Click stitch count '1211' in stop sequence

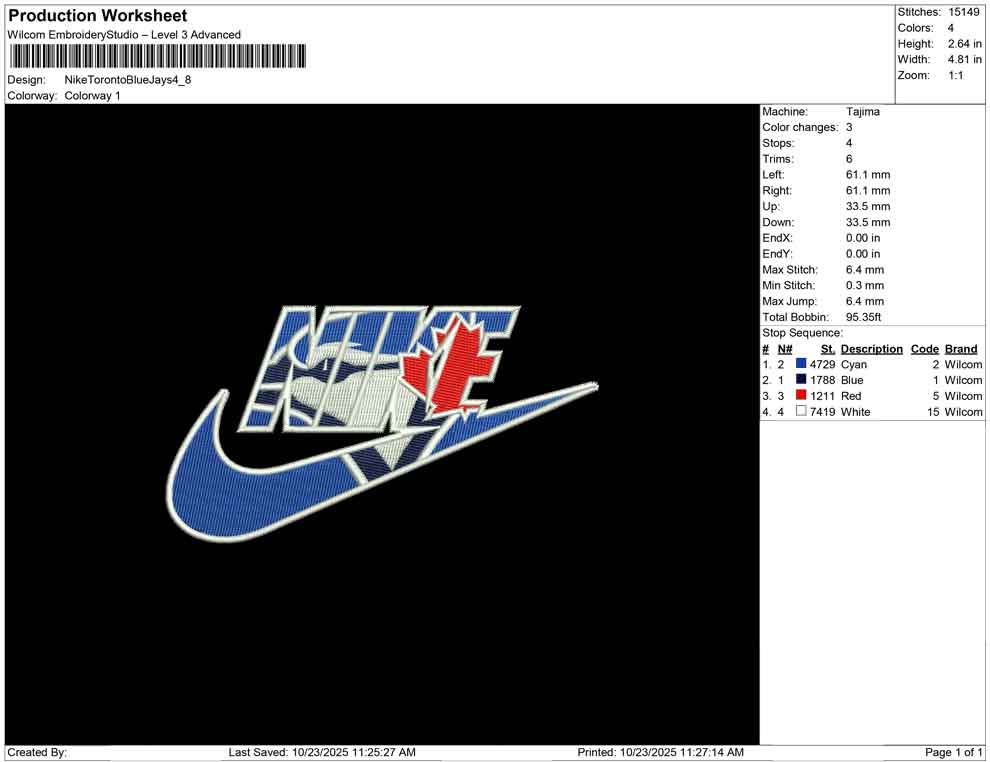(x=823, y=396)
